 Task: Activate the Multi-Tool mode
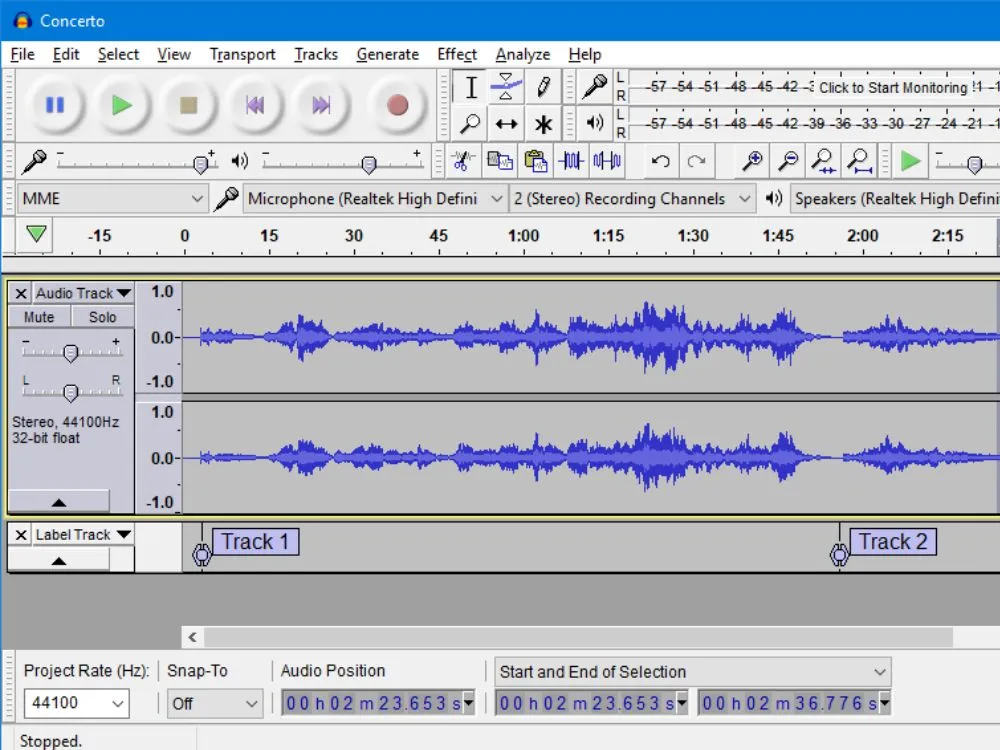tap(544, 124)
